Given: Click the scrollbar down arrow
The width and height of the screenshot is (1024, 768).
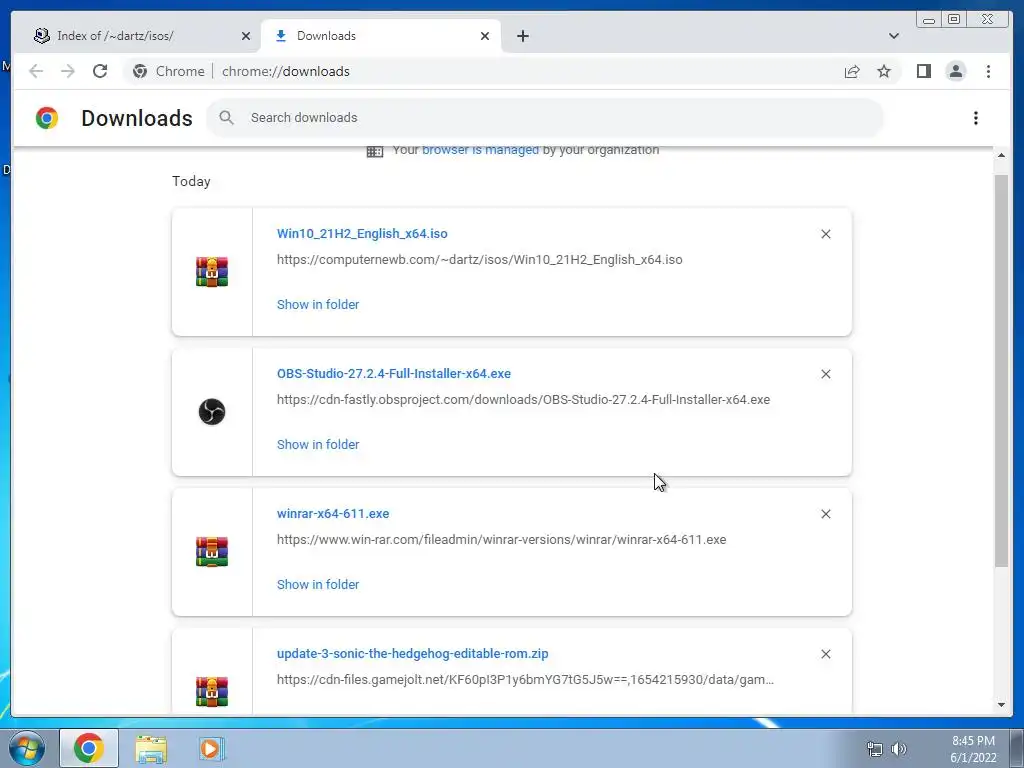Looking at the screenshot, I should point(1001,705).
